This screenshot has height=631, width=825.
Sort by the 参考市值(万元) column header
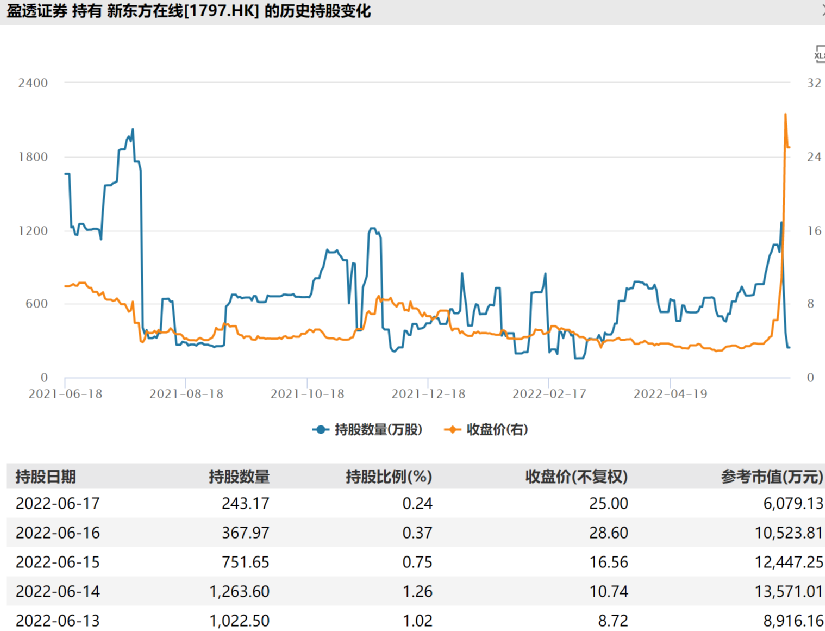[x=772, y=477]
